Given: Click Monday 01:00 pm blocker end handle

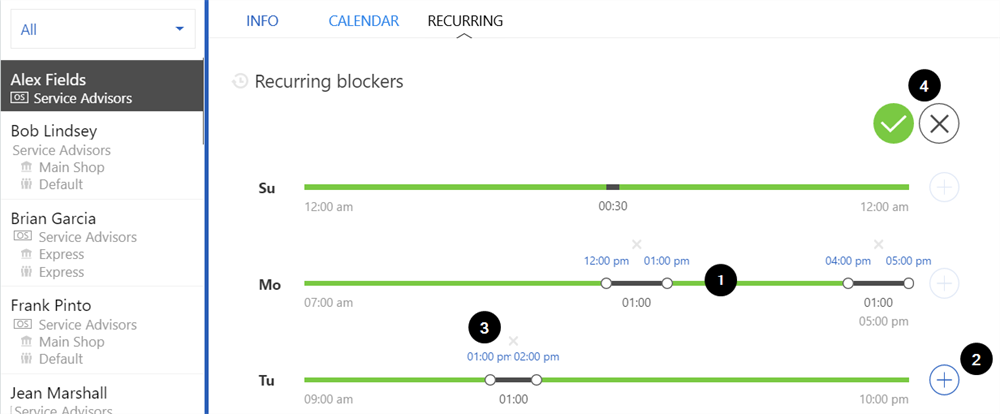Looking at the screenshot, I should [x=667, y=284].
